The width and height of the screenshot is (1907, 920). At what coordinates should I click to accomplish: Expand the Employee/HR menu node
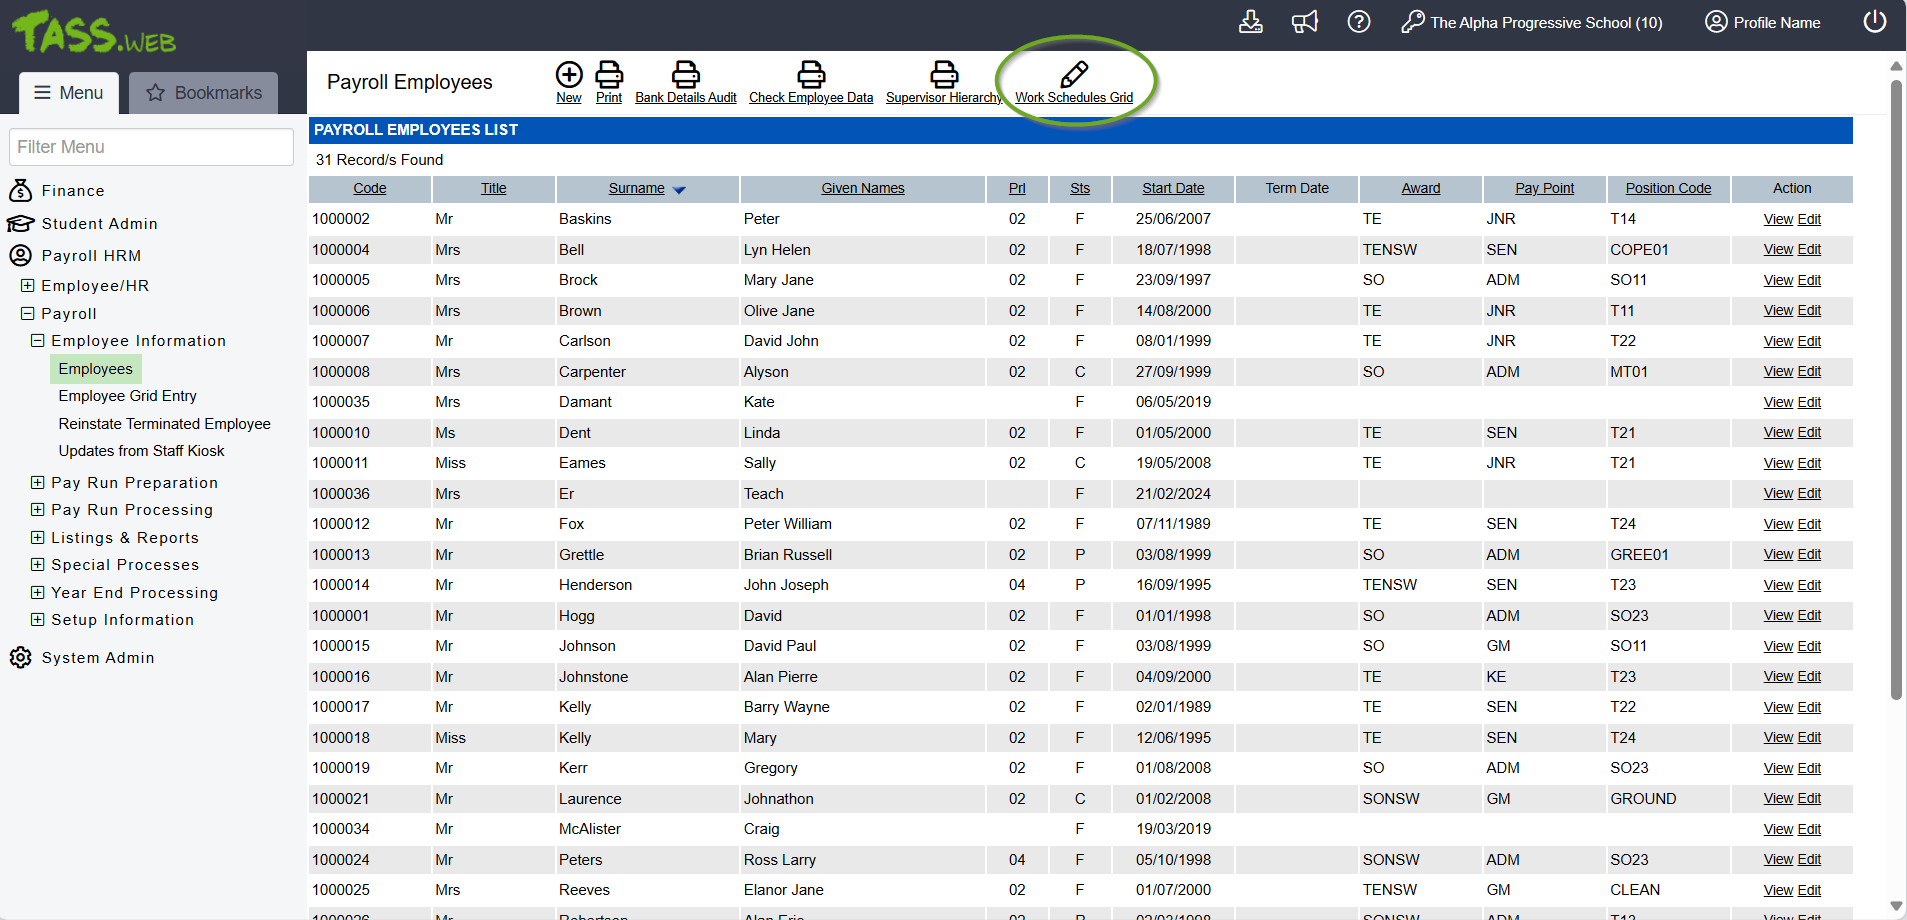coord(28,286)
